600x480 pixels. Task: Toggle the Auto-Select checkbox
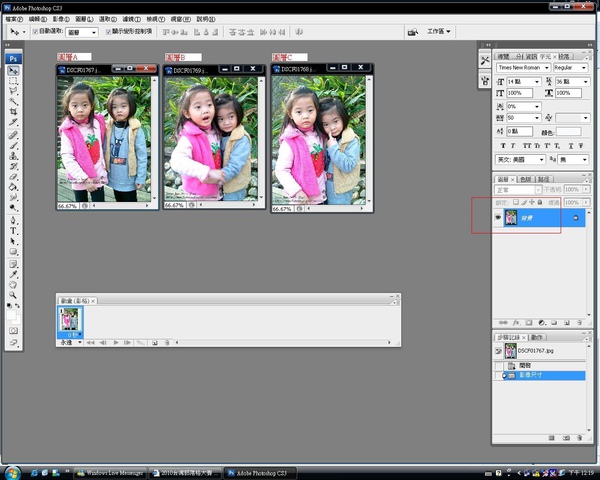pos(35,31)
